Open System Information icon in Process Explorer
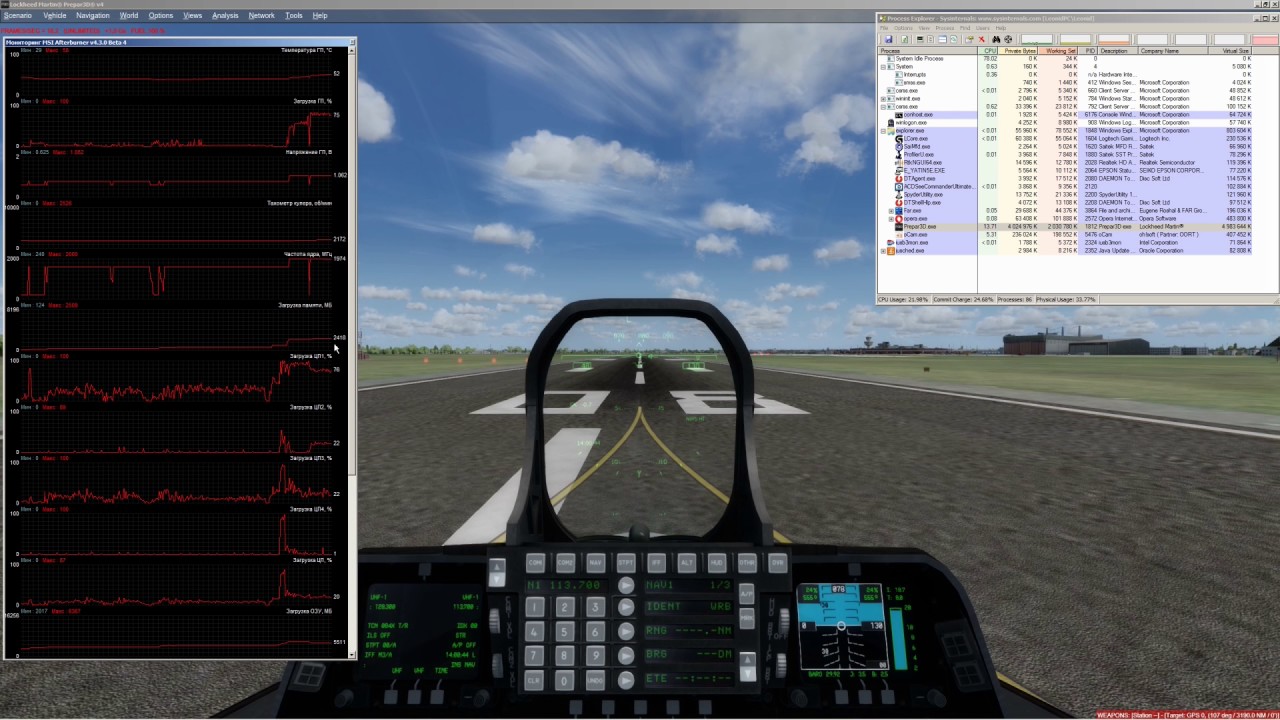The width and height of the screenshot is (1280, 720). pyautogui.click(x=920, y=40)
